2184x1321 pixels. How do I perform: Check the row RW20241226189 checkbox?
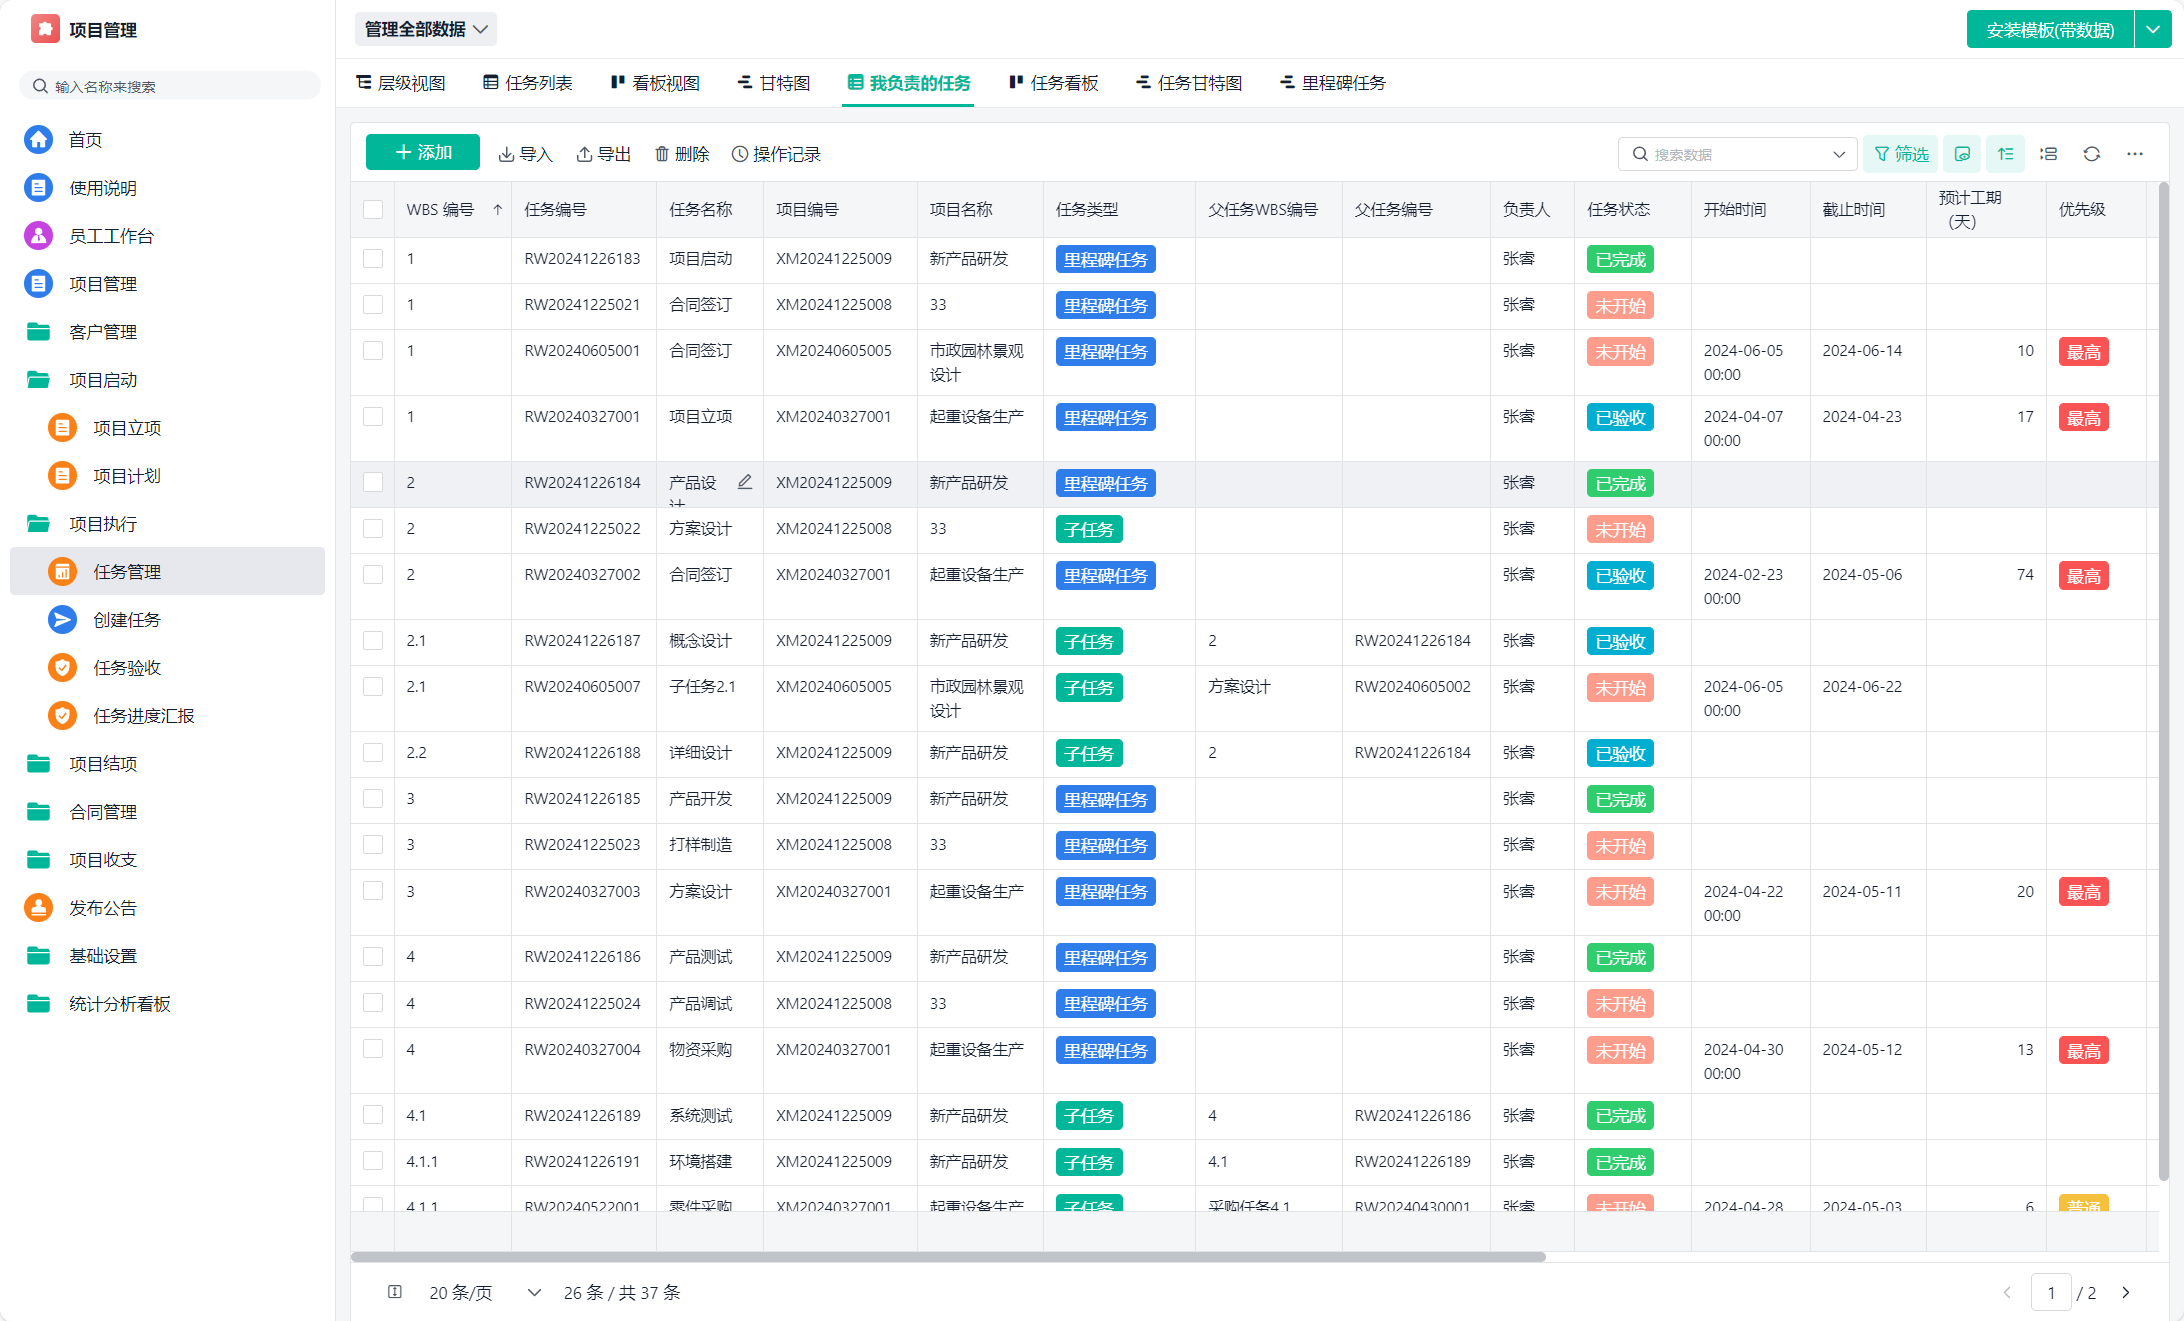[x=373, y=1115]
